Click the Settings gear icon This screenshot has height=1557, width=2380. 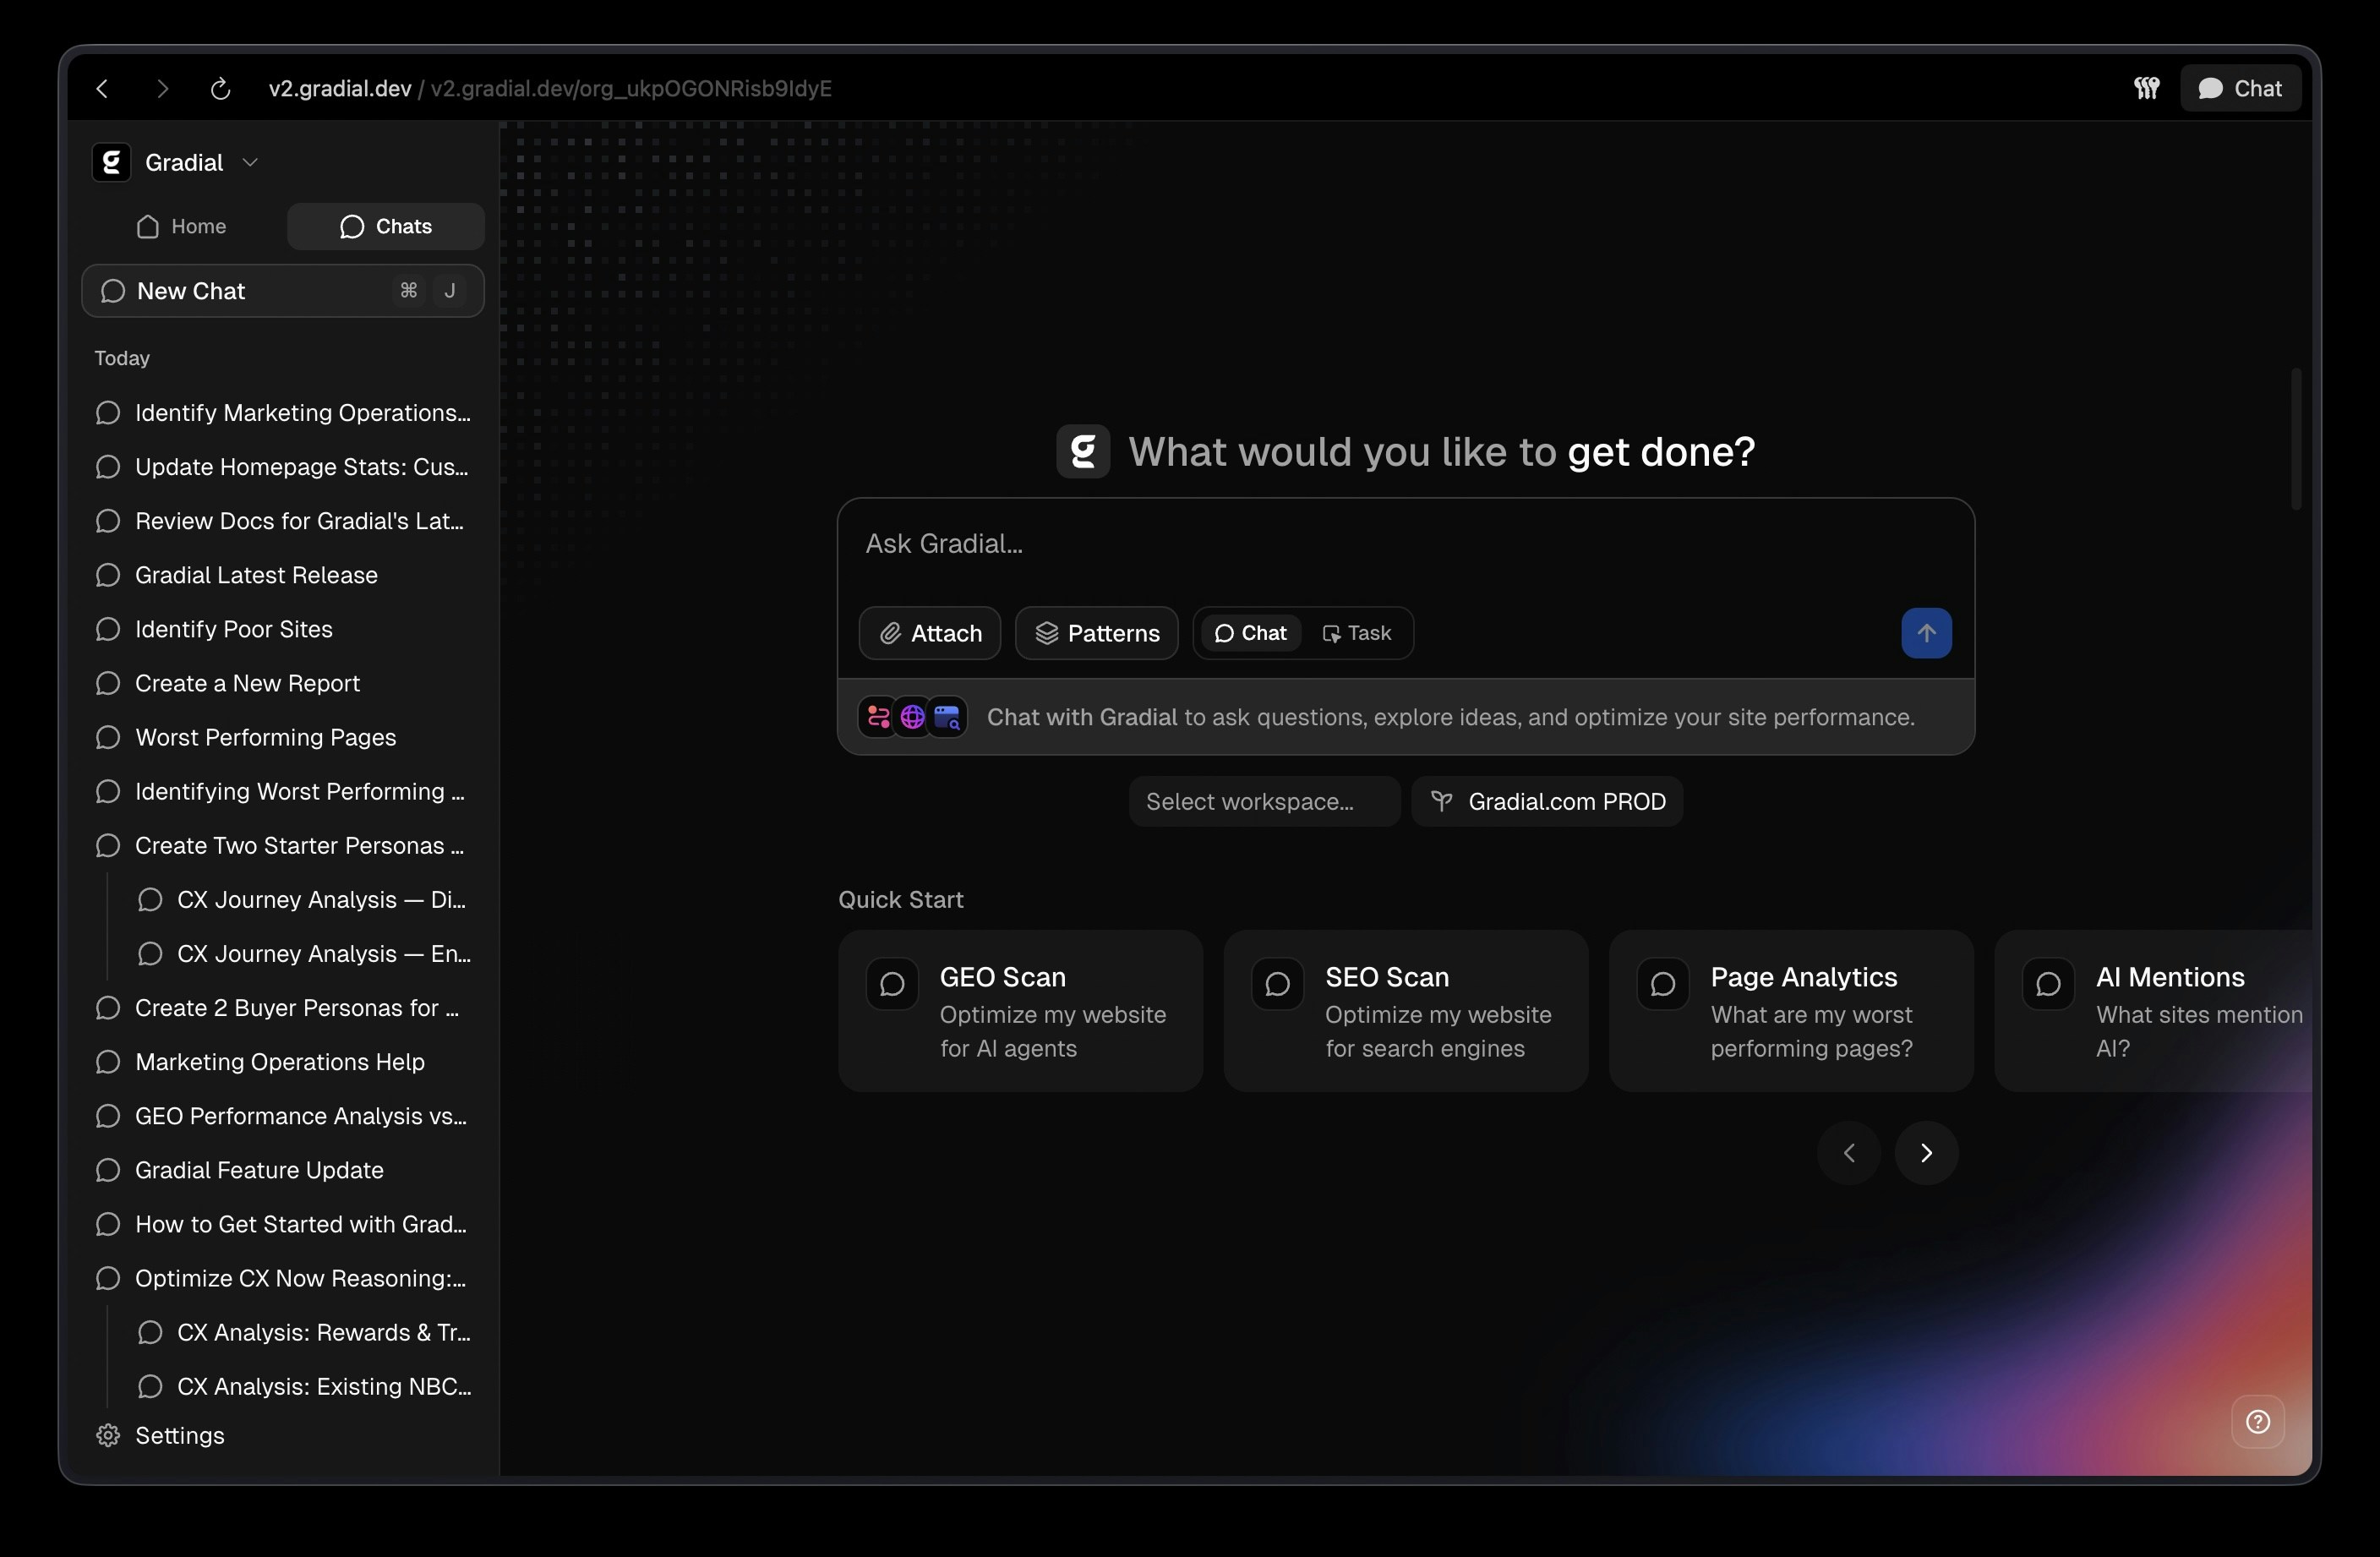click(108, 1435)
